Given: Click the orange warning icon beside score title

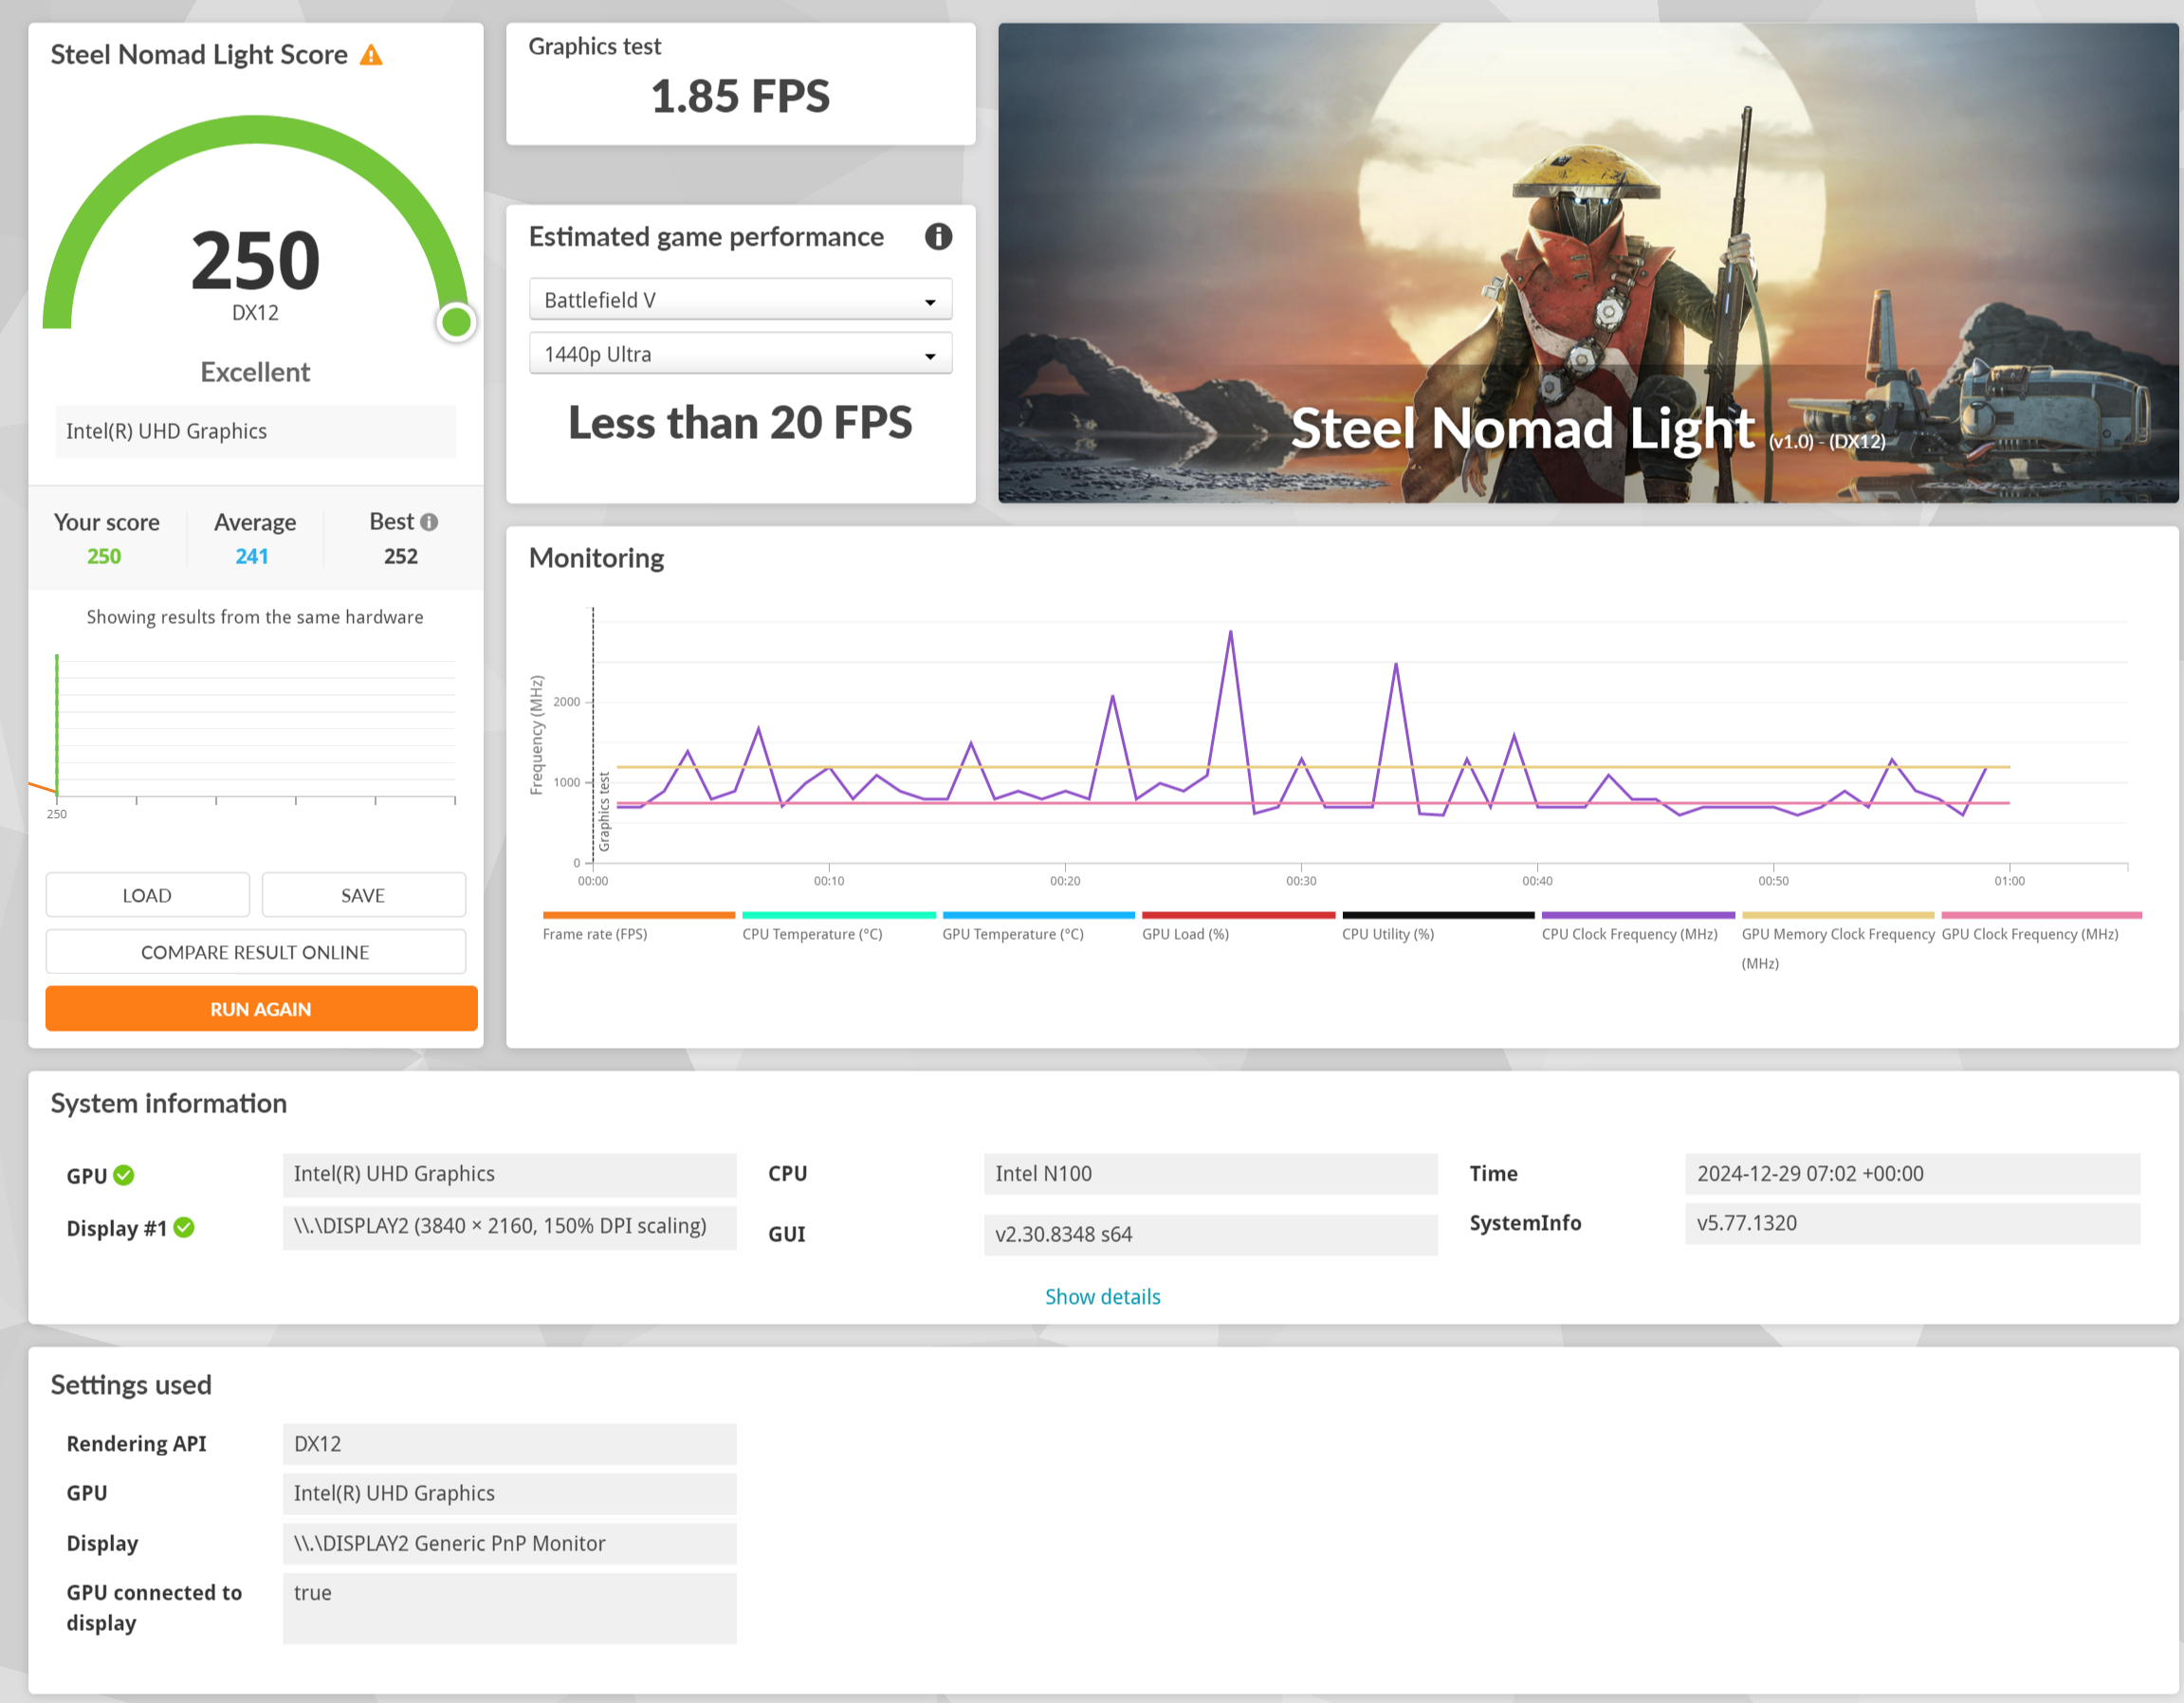Looking at the screenshot, I should click(x=371, y=55).
